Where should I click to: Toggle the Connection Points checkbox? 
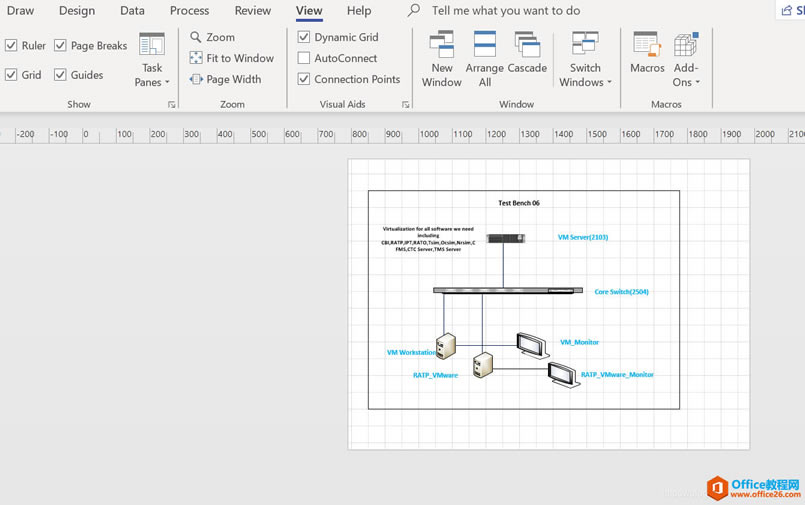pyautogui.click(x=304, y=79)
